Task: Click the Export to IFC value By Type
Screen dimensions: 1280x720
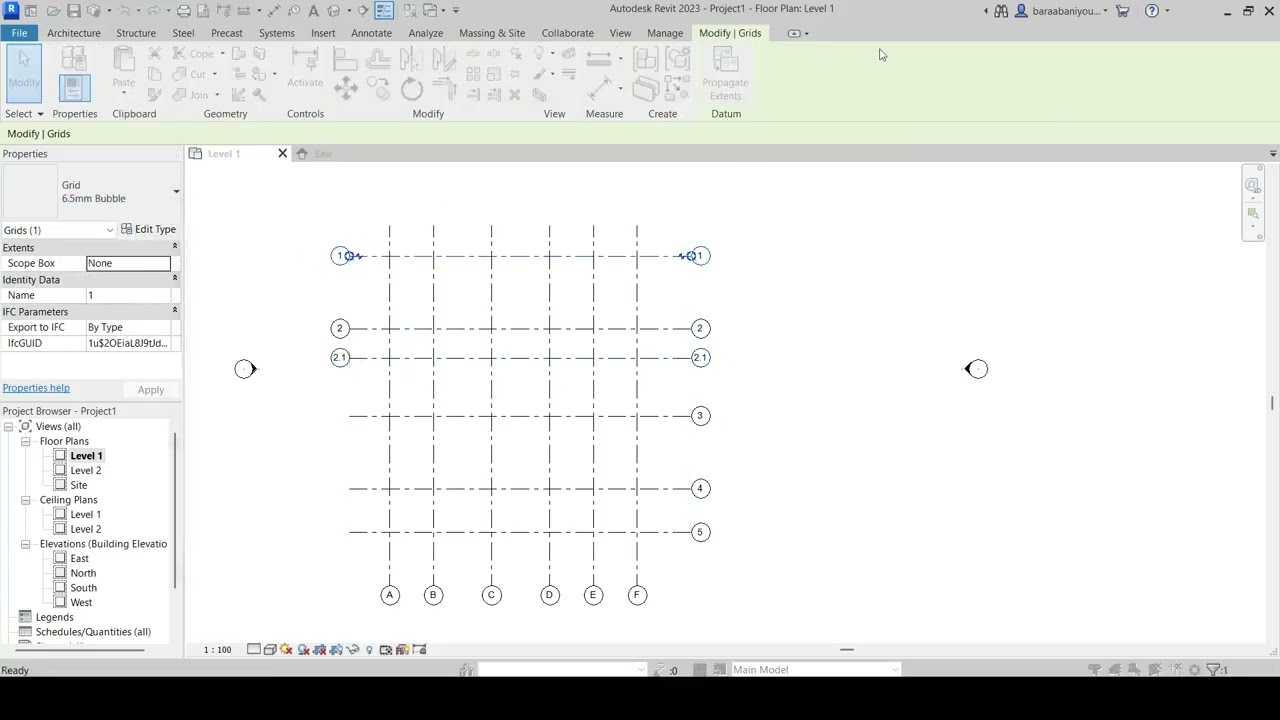Action: [x=128, y=327]
